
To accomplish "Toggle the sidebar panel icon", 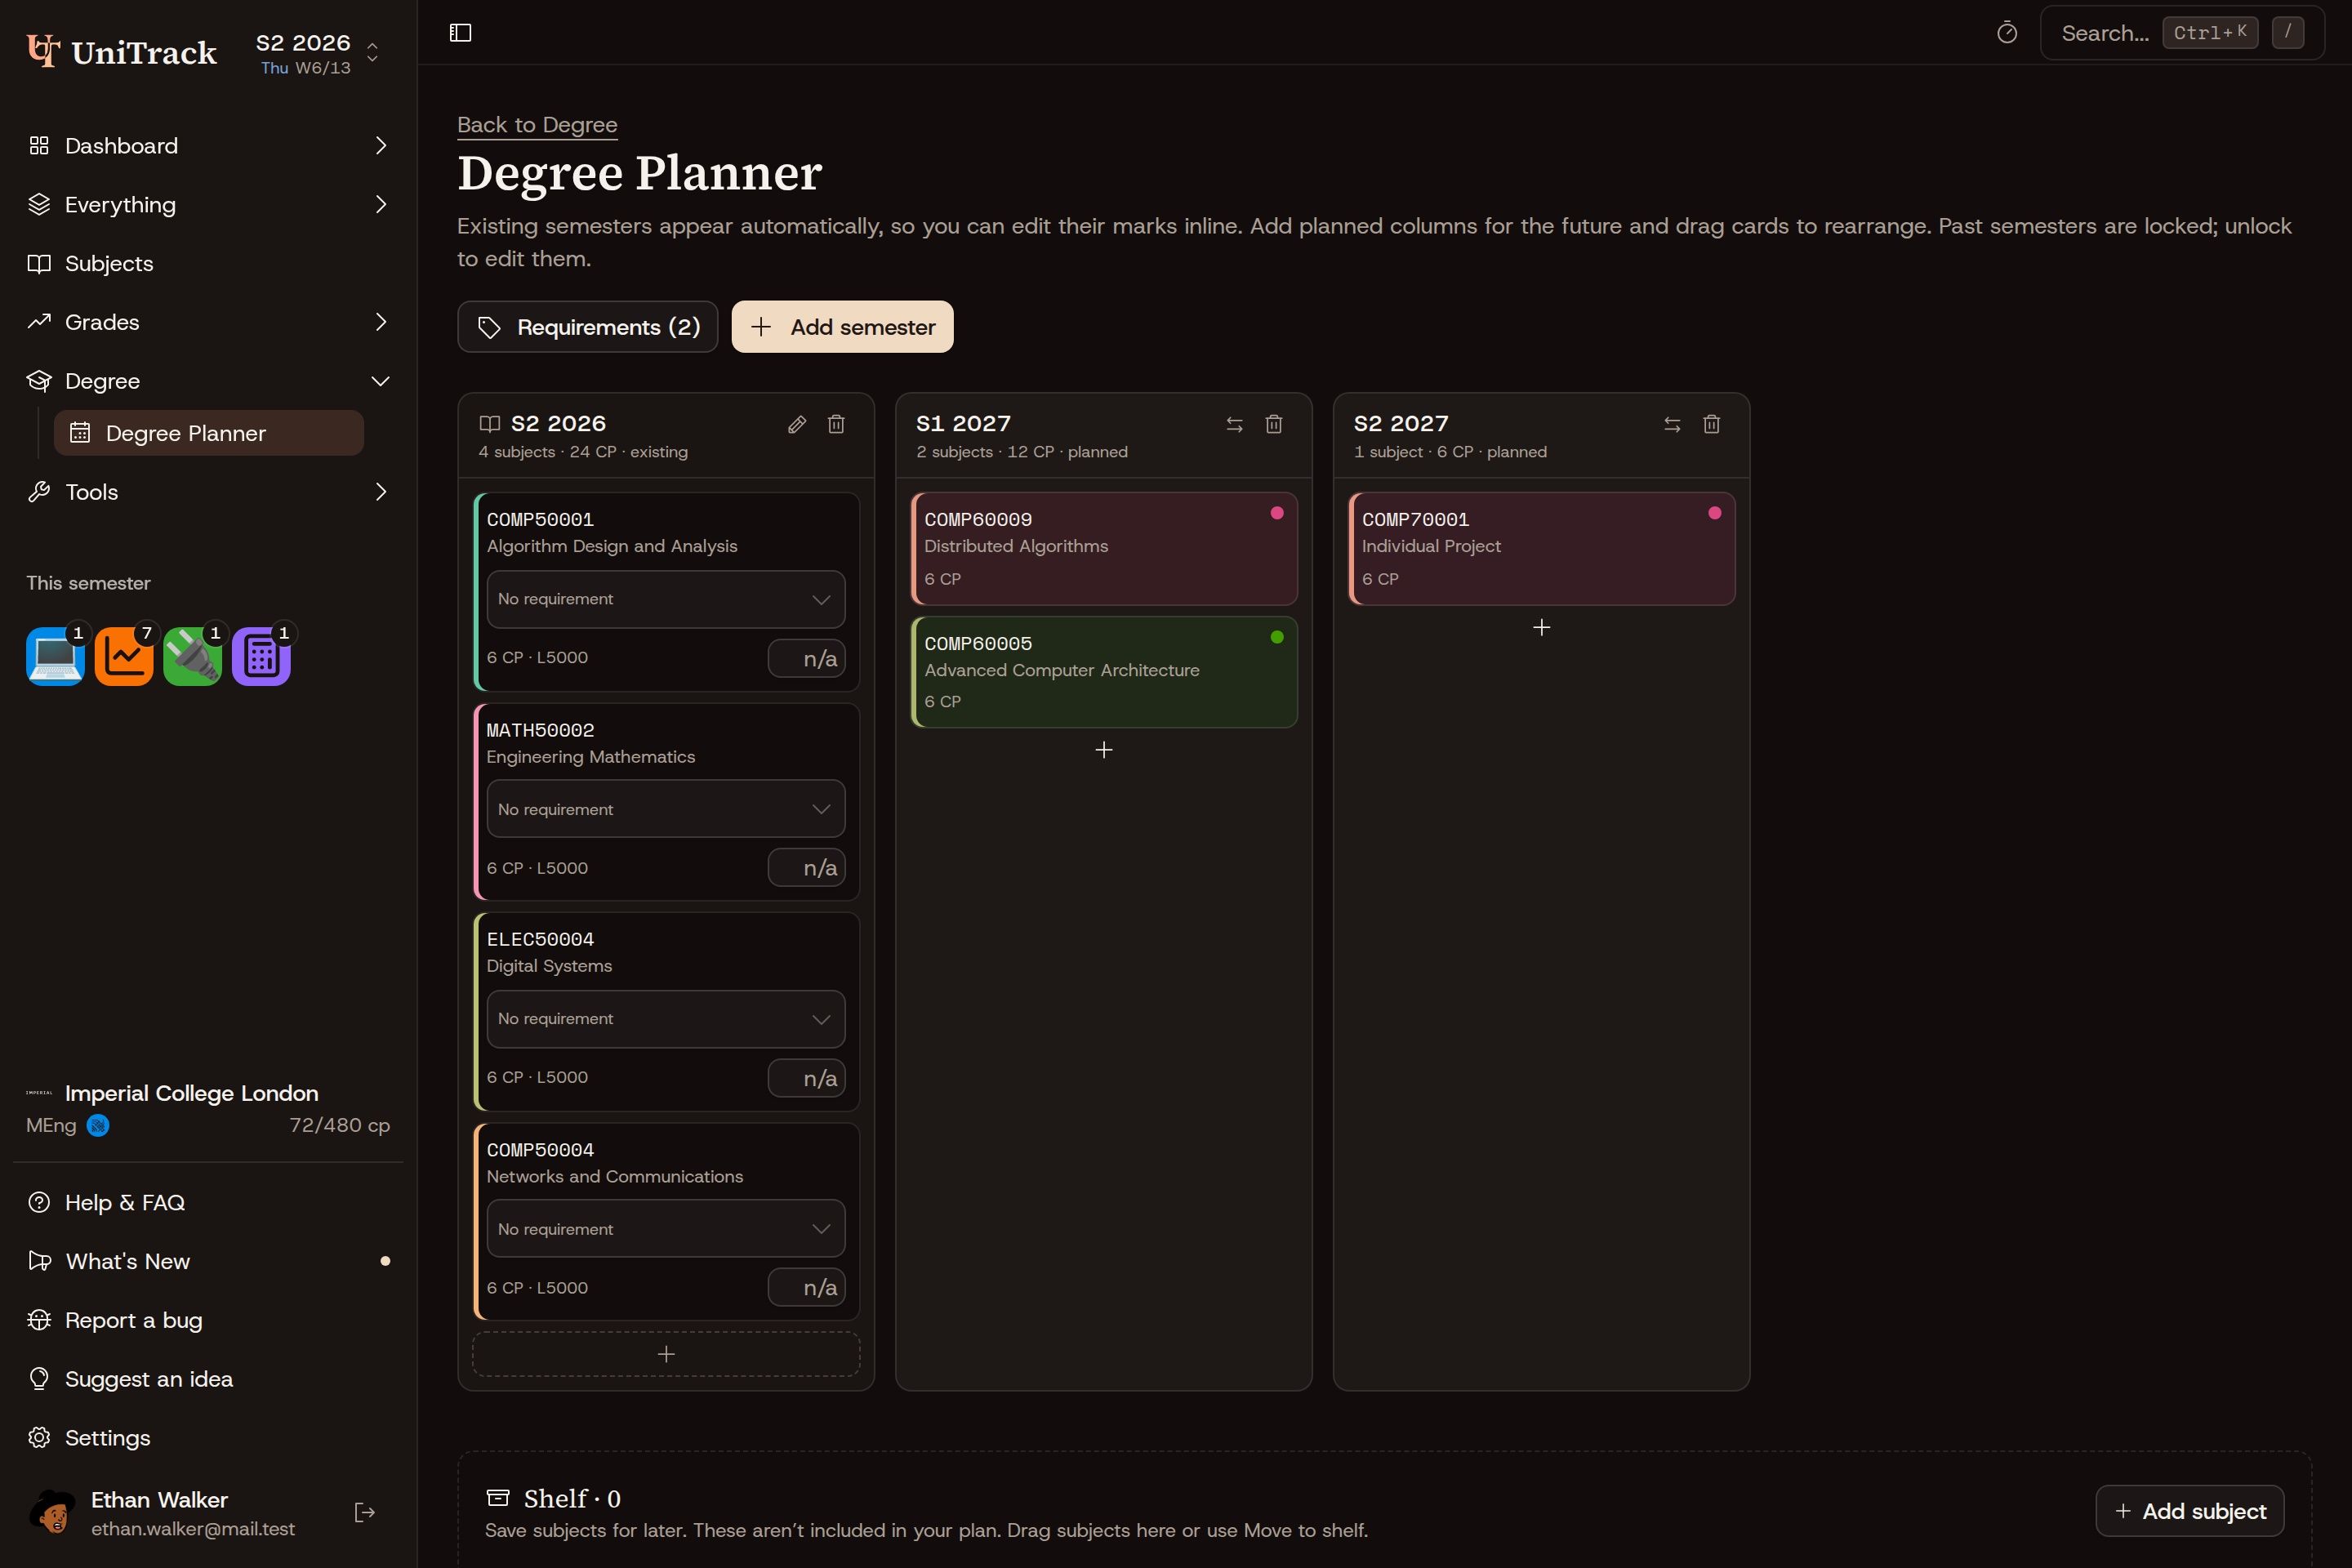I will coord(460,33).
